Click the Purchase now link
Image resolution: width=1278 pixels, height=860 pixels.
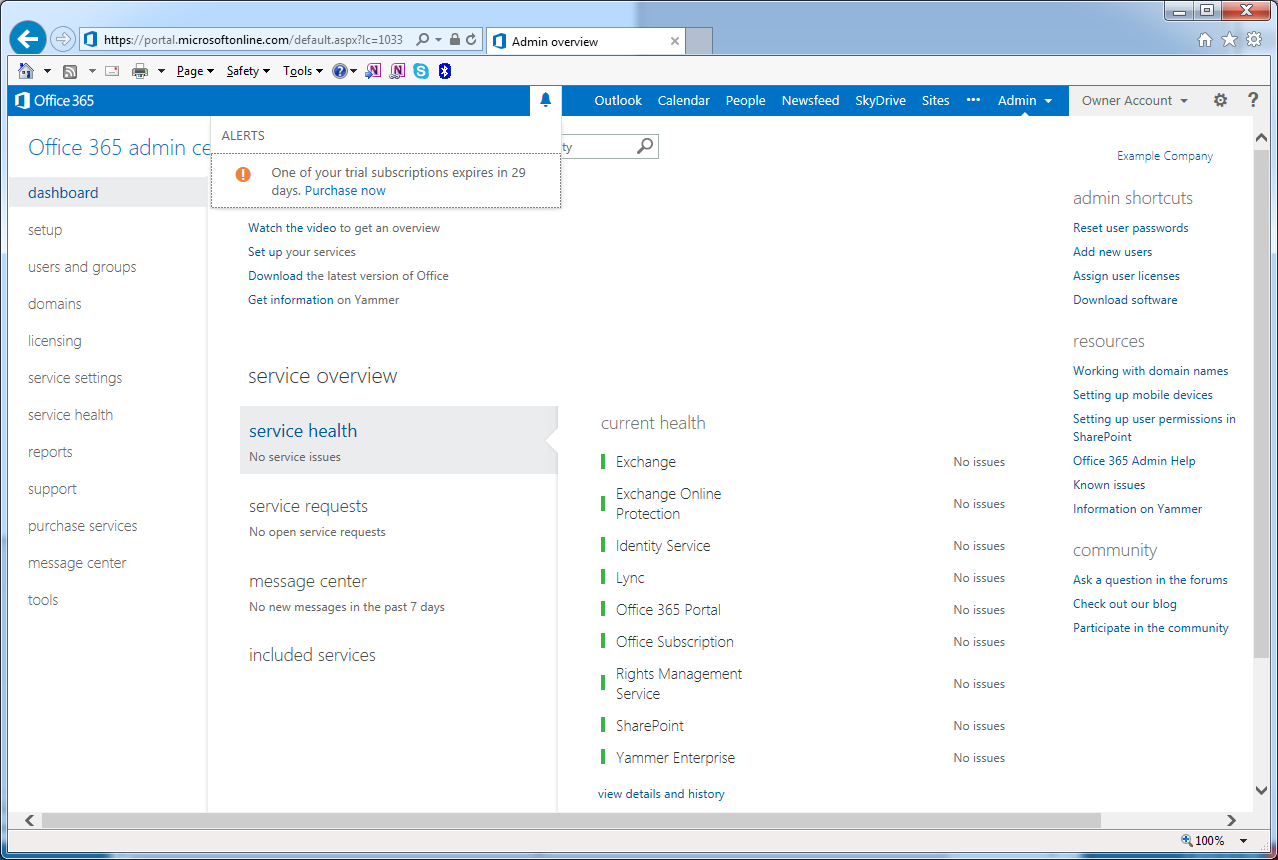[345, 190]
